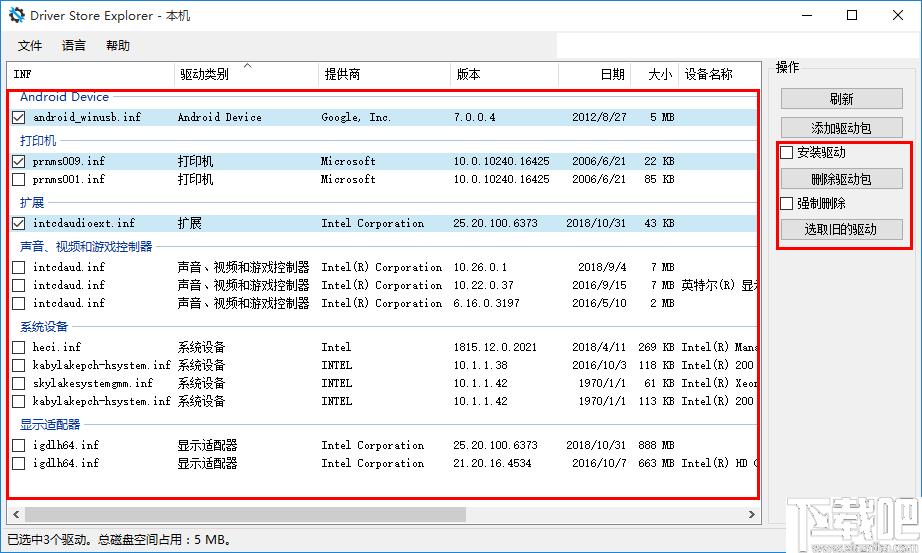Click the 添加驱动包 button
922x553 pixels.
[x=841, y=128]
